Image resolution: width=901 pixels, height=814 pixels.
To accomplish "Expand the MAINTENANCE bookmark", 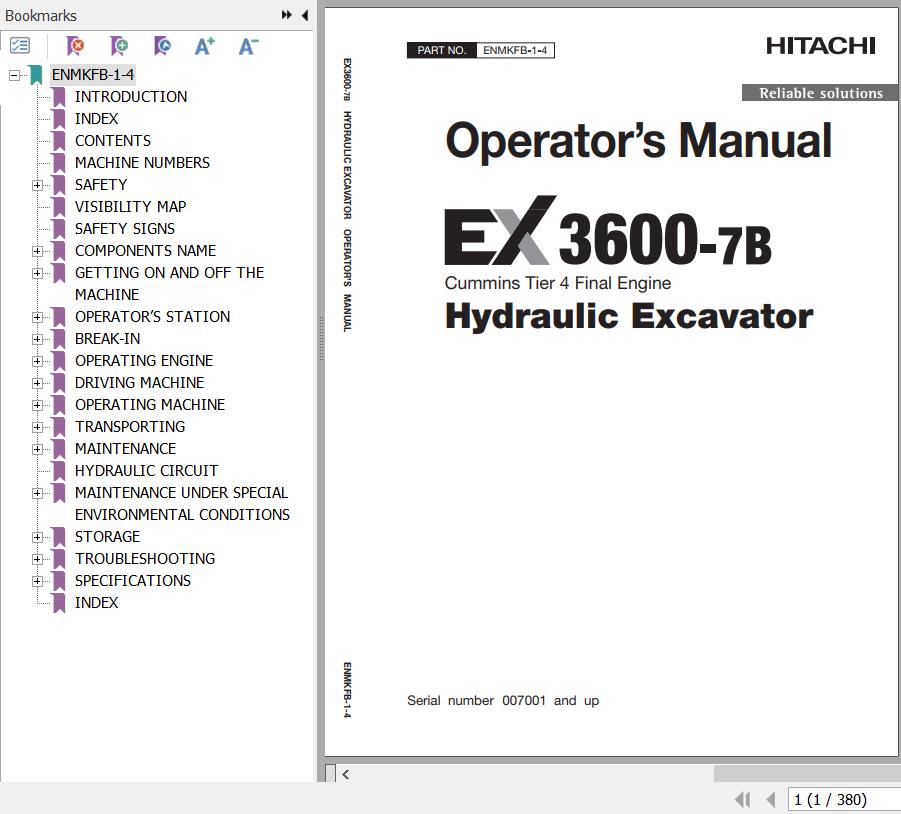I will pos(37,449).
